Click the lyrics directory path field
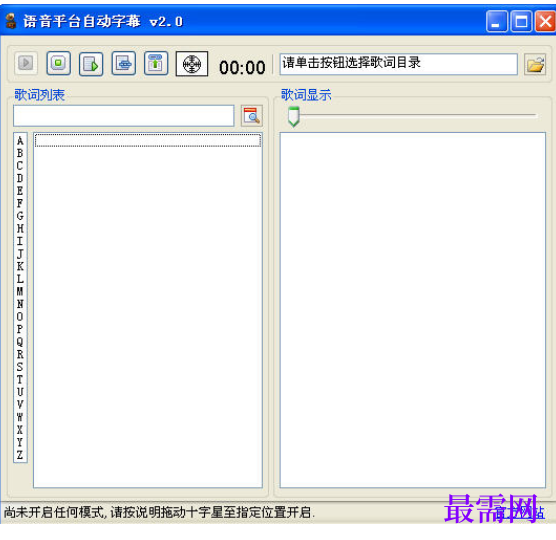 pyautogui.click(x=399, y=64)
